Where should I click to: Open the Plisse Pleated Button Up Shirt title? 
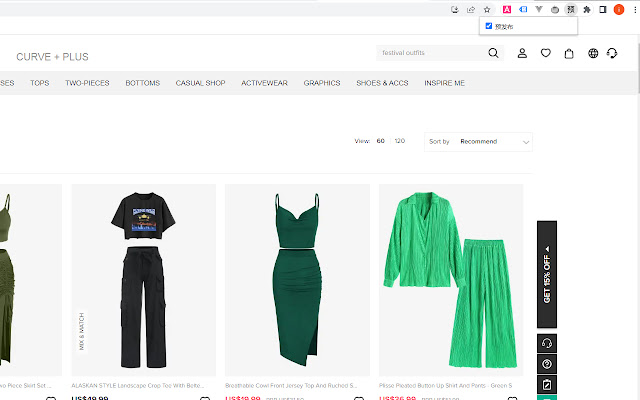point(445,385)
